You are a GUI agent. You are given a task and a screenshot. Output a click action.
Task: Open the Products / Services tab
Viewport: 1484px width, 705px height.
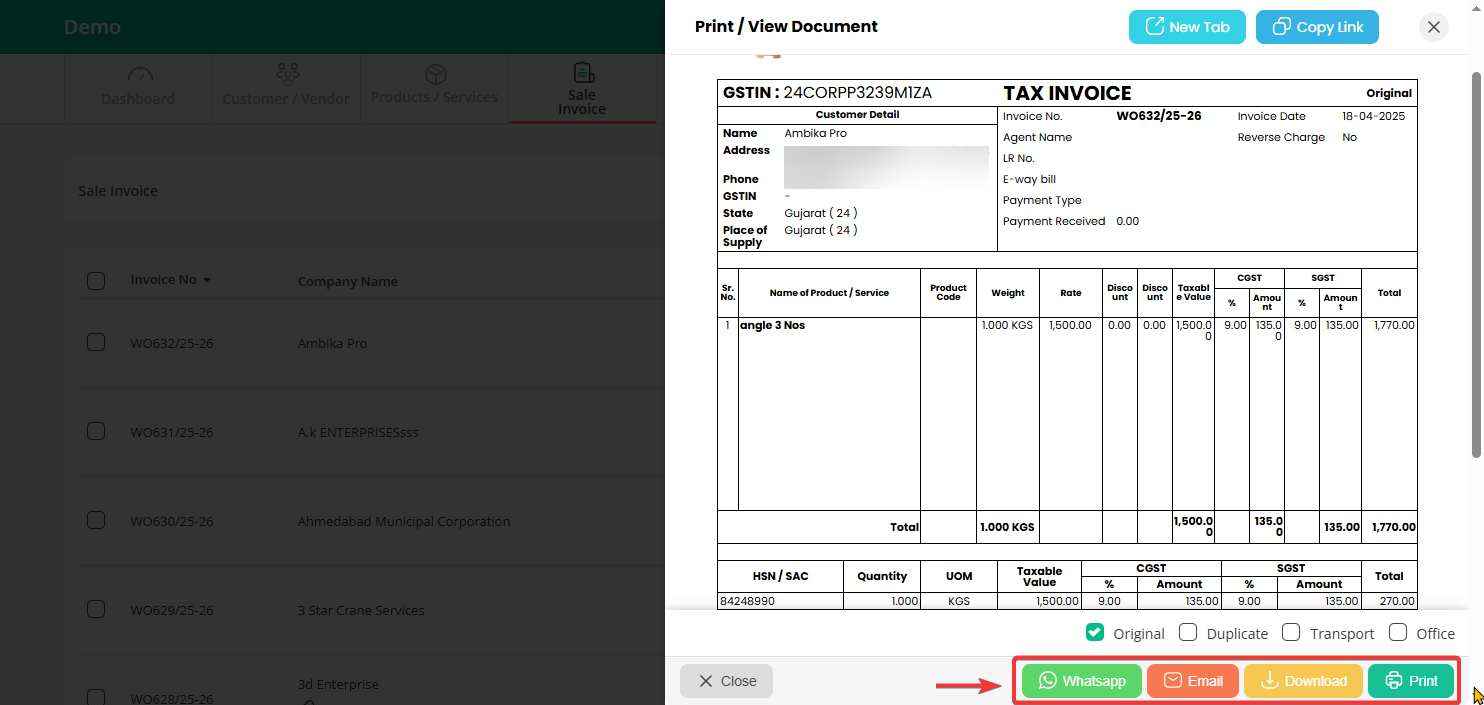click(434, 87)
